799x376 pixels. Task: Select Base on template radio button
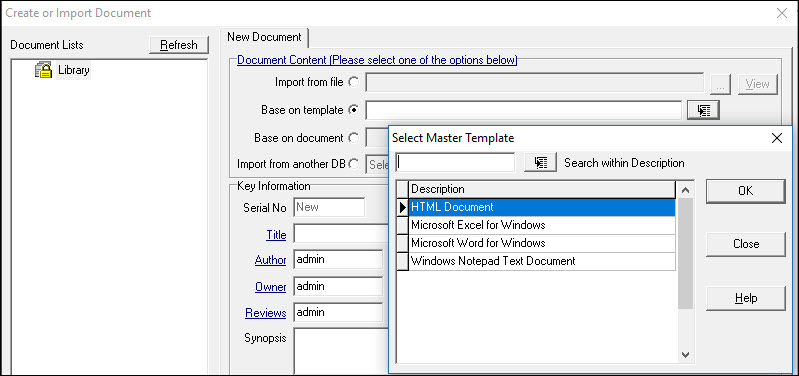coord(353,110)
